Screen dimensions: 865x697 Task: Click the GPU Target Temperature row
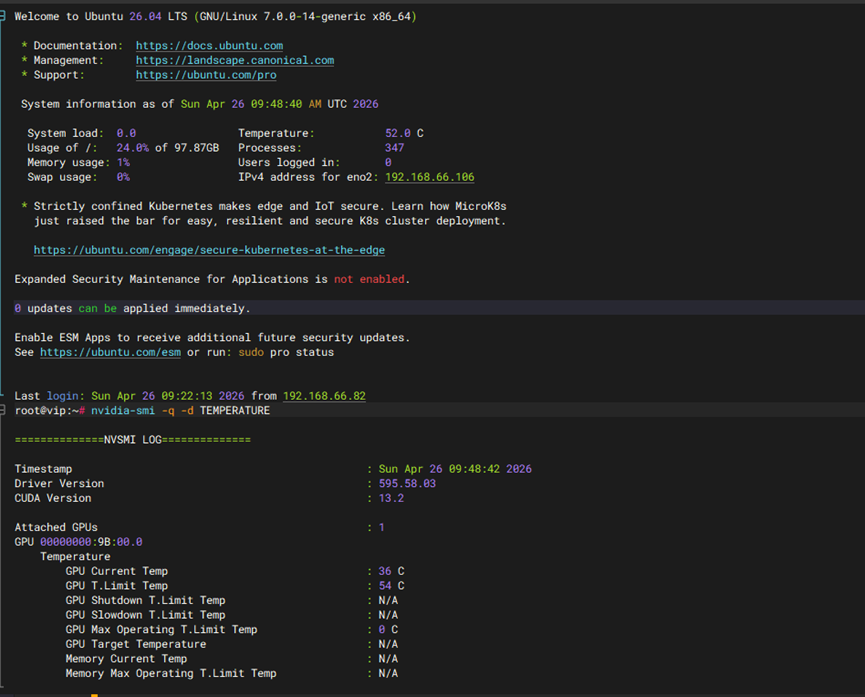(x=232, y=644)
